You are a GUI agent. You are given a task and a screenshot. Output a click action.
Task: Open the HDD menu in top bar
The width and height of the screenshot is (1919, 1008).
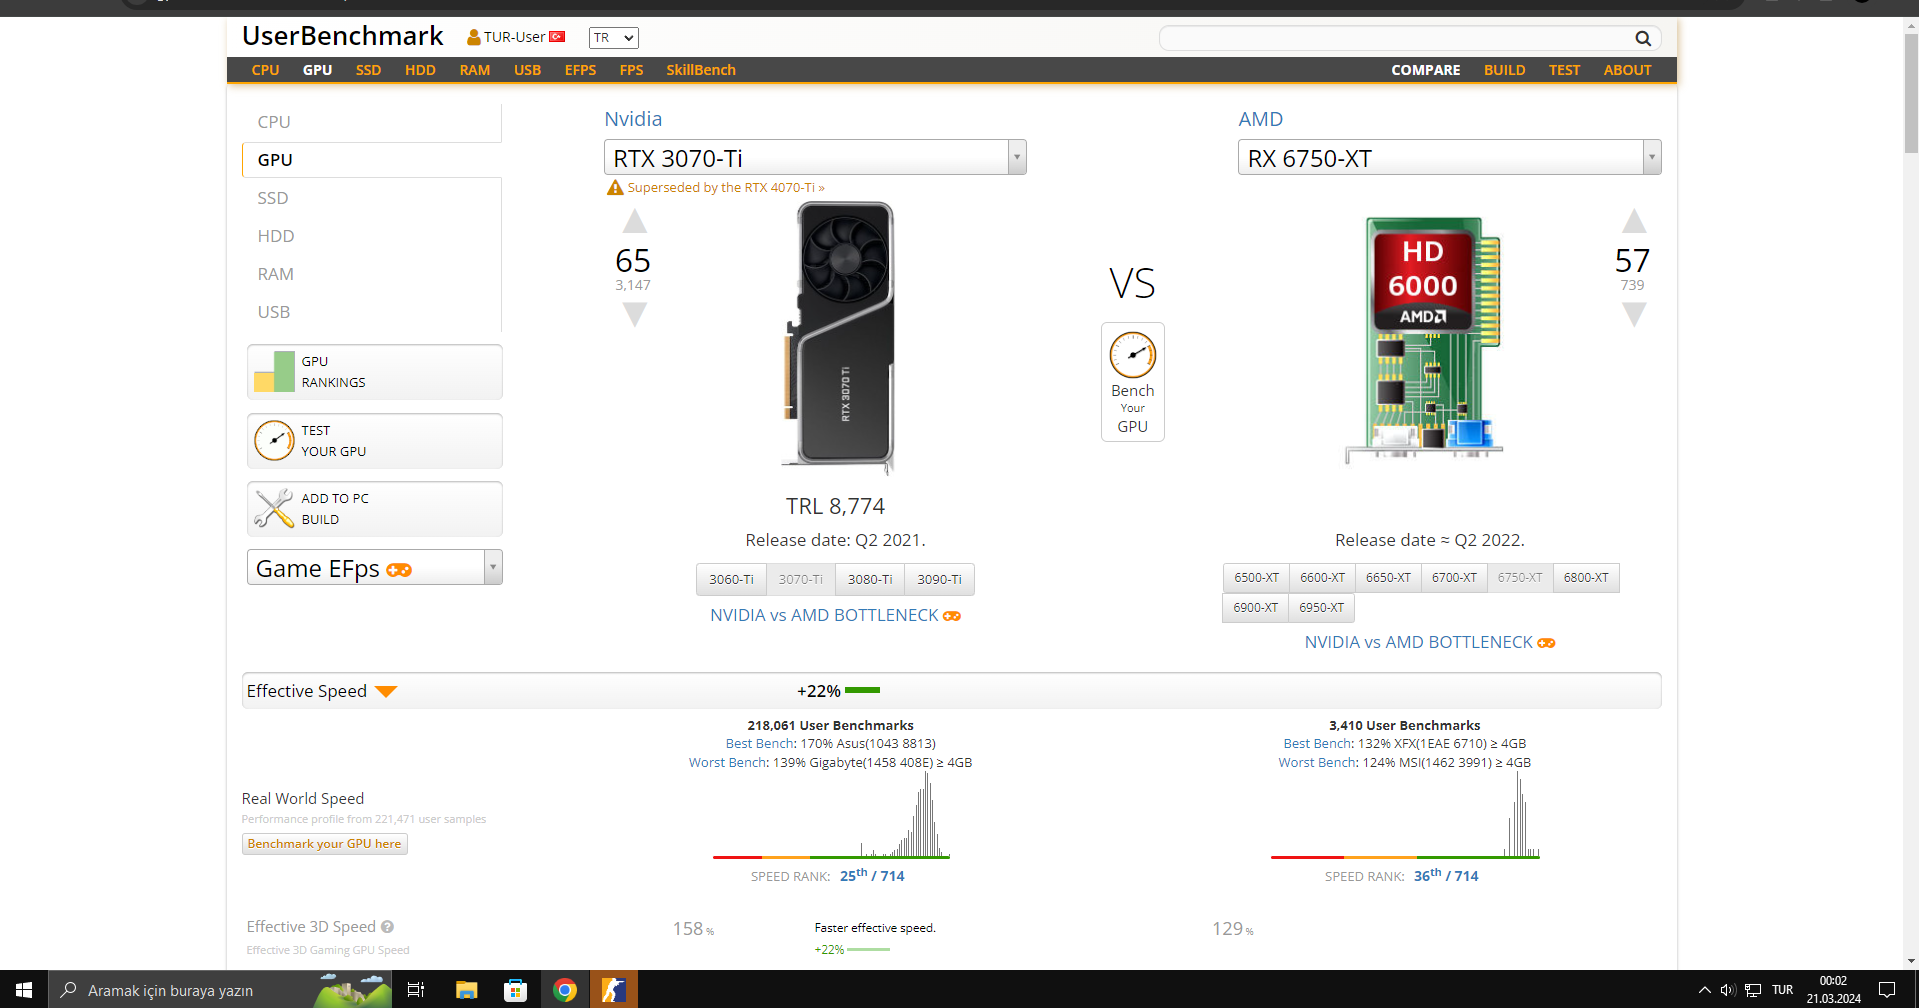point(420,70)
